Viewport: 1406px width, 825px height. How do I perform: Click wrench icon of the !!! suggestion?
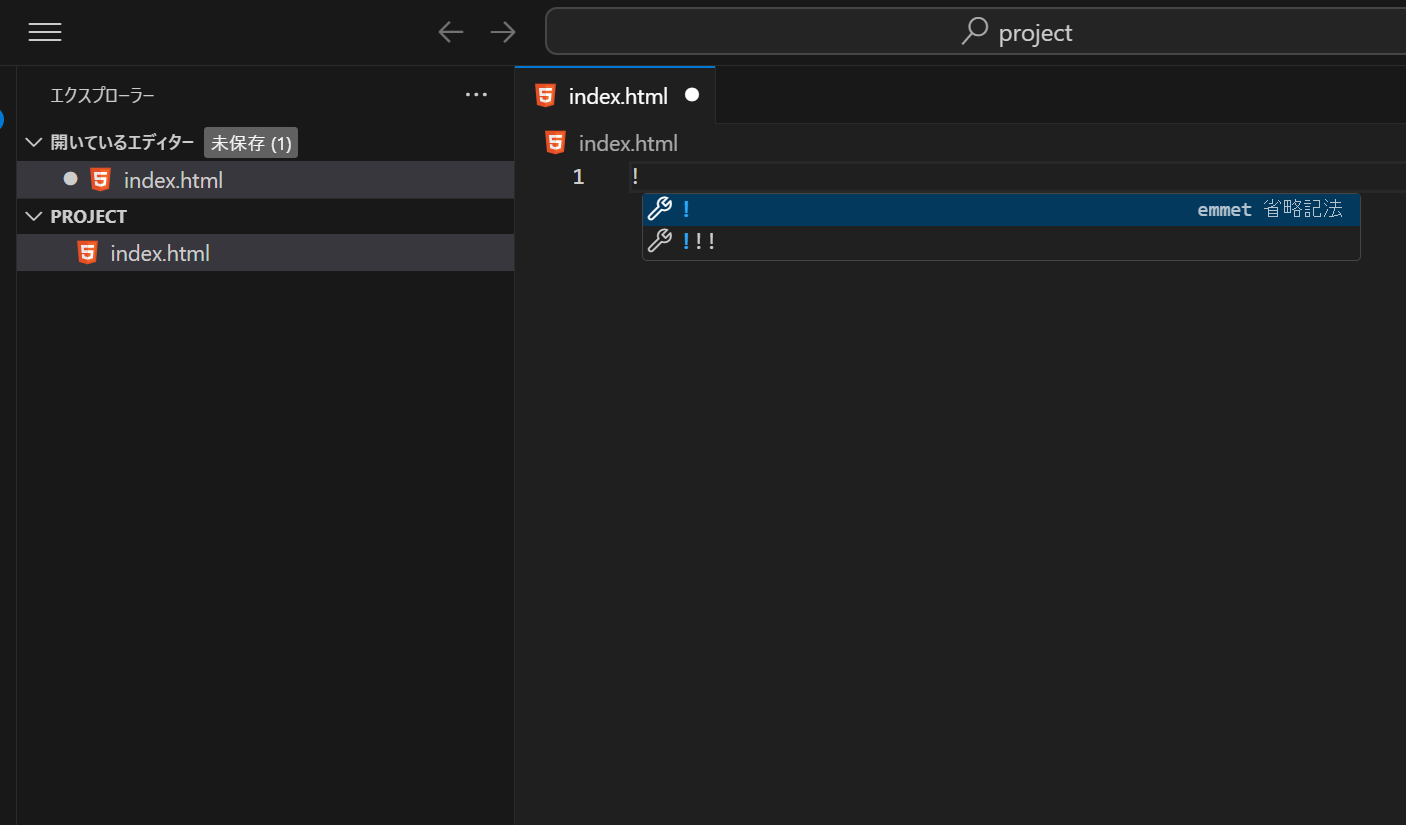pos(659,241)
